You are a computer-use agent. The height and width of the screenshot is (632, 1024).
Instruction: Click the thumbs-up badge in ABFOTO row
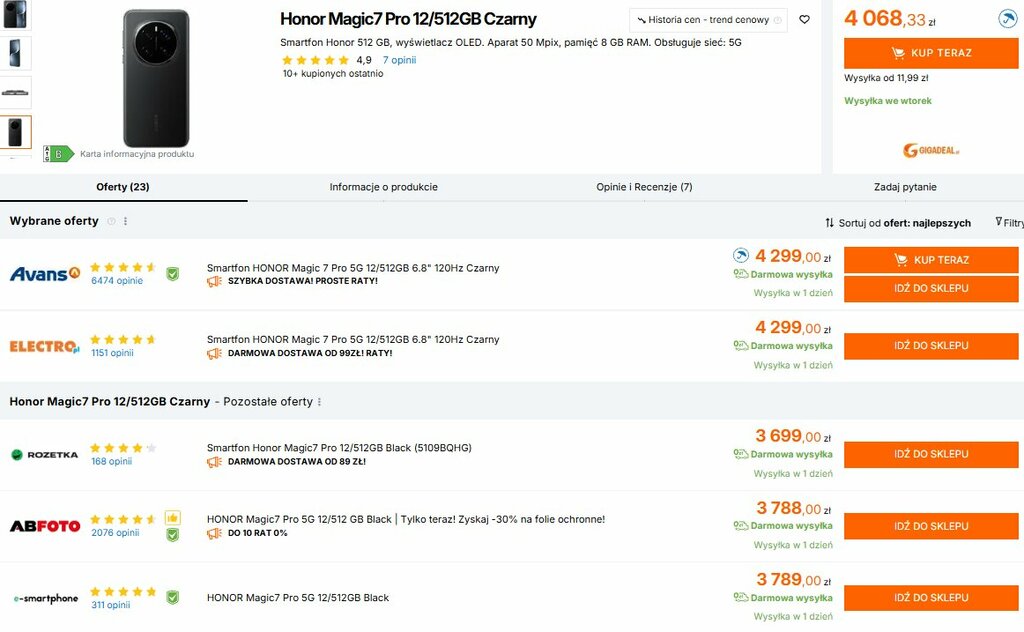172,518
